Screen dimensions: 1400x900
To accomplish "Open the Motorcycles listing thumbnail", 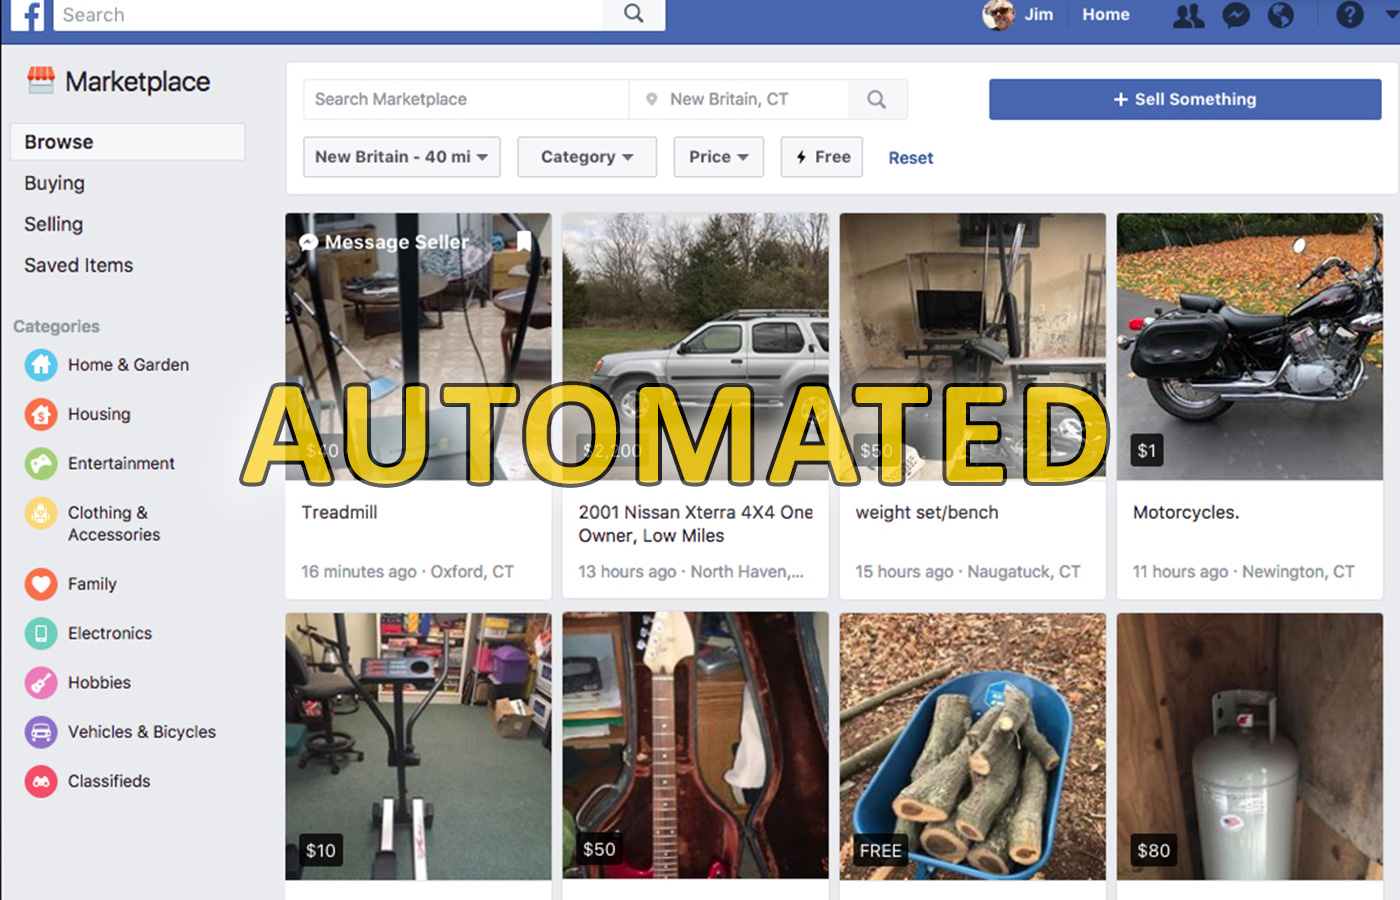I will pos(1249,345).
